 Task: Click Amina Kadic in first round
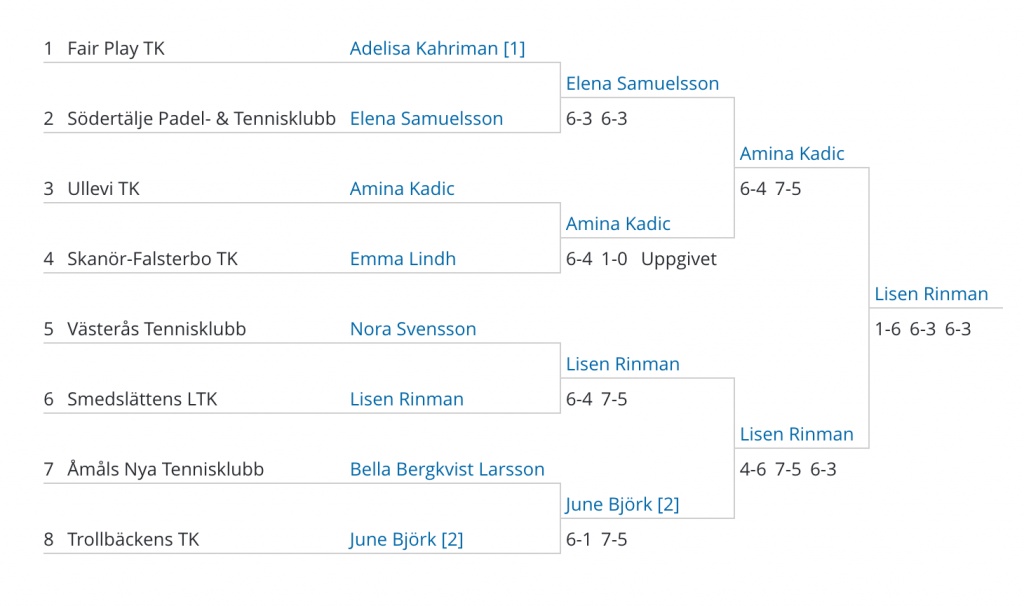402,189
